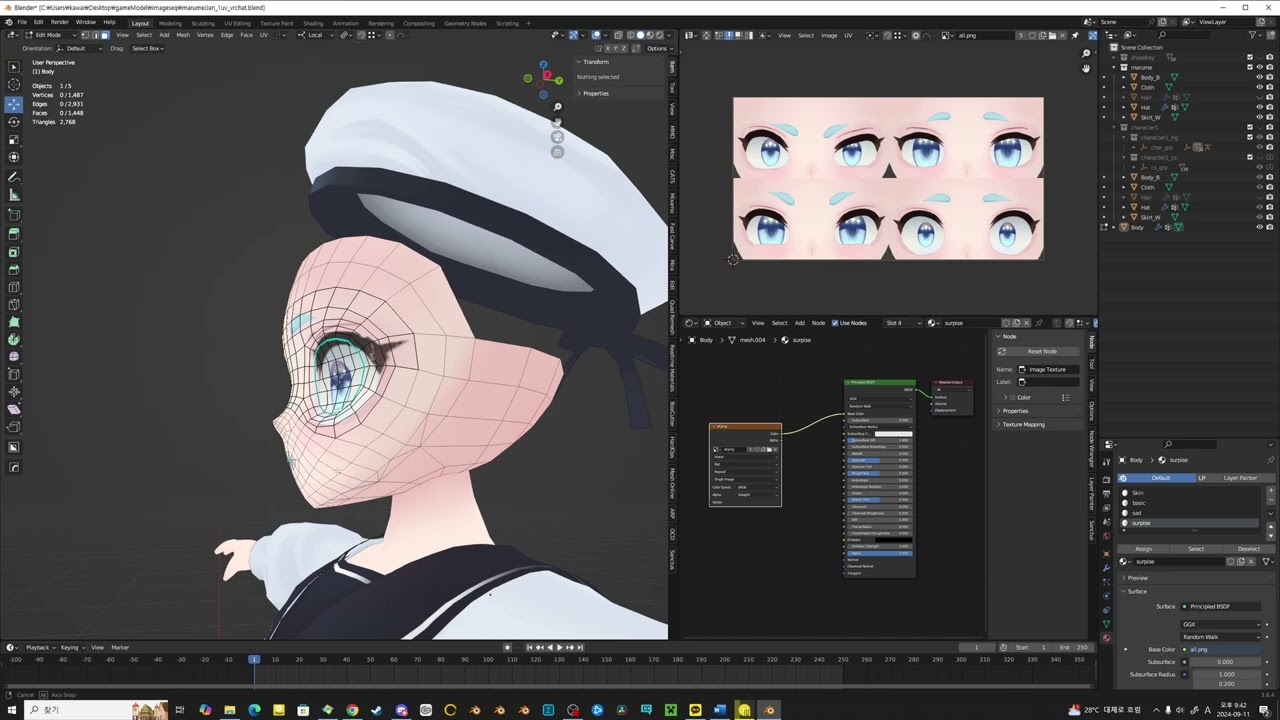Image resolution: width=1280 pixels, height=720 pixels.
Task: Expand Texture Mapping in node sidebar
Action: (x=1023, y=424)
